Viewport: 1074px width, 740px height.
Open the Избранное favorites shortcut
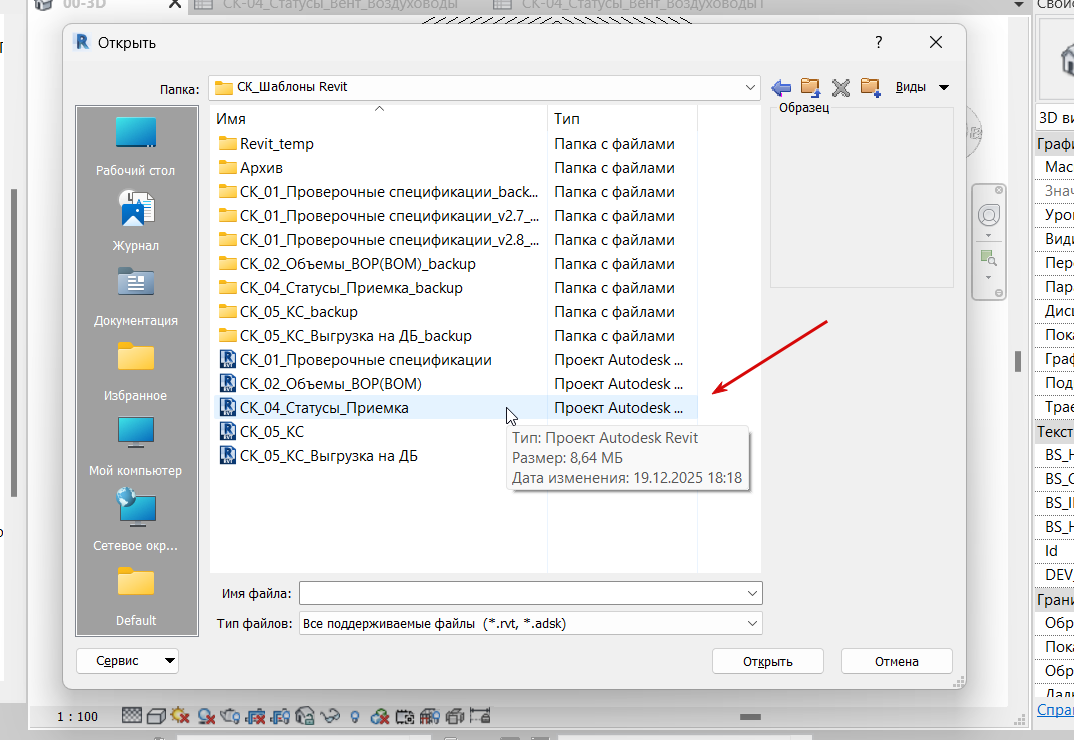136,372
